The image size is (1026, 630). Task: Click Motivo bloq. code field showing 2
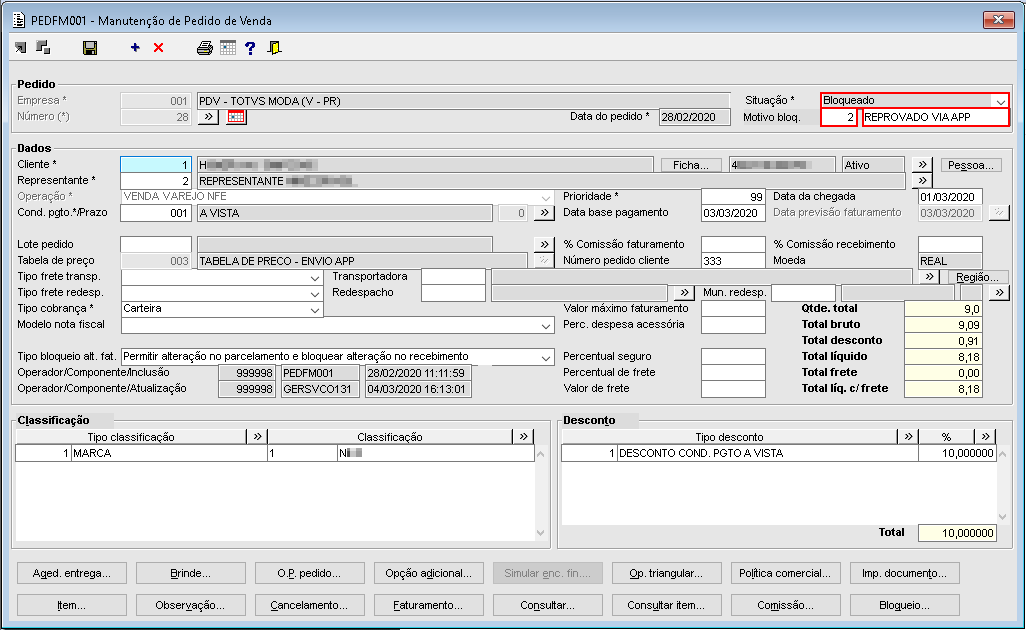point(839,117)
